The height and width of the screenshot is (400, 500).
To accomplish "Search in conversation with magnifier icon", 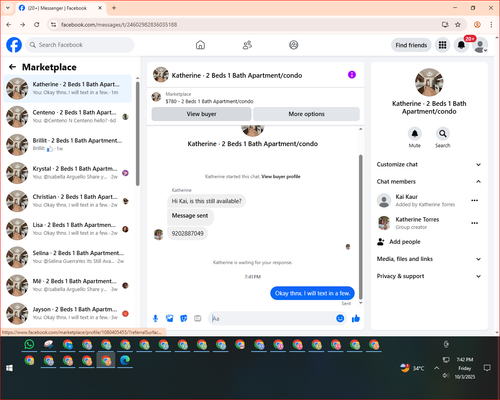I will coord(443,134).
